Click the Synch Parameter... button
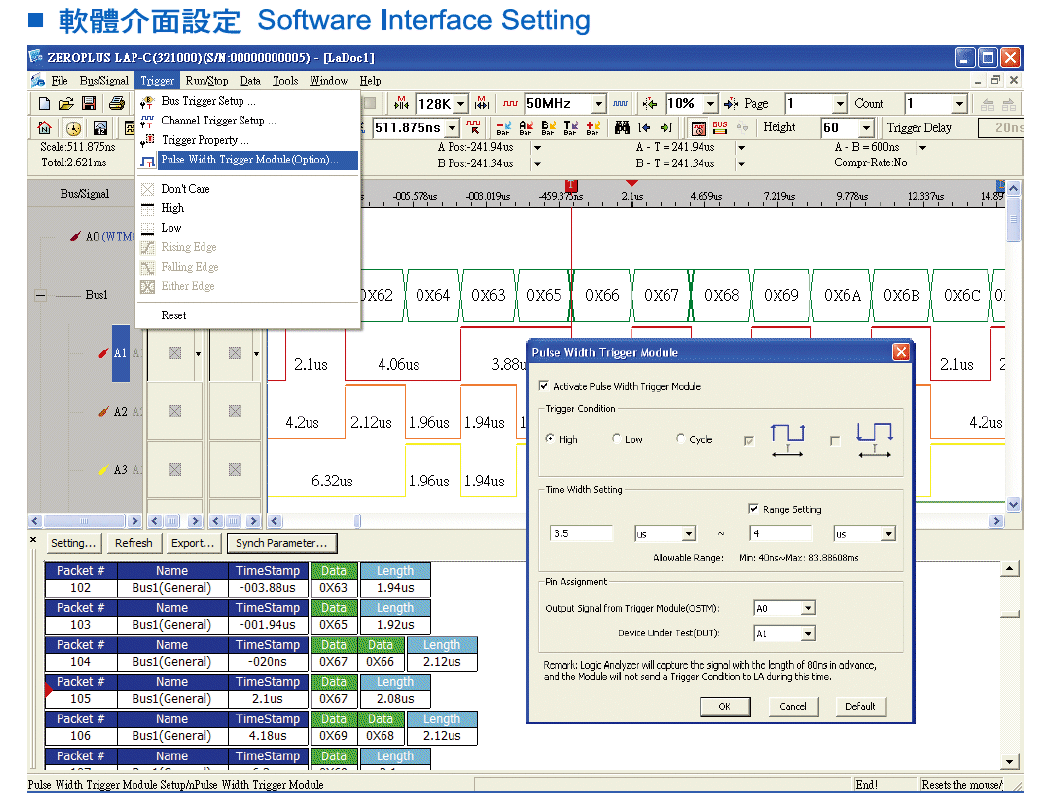This screenshot has width=1038, height=810. point(281,543)
